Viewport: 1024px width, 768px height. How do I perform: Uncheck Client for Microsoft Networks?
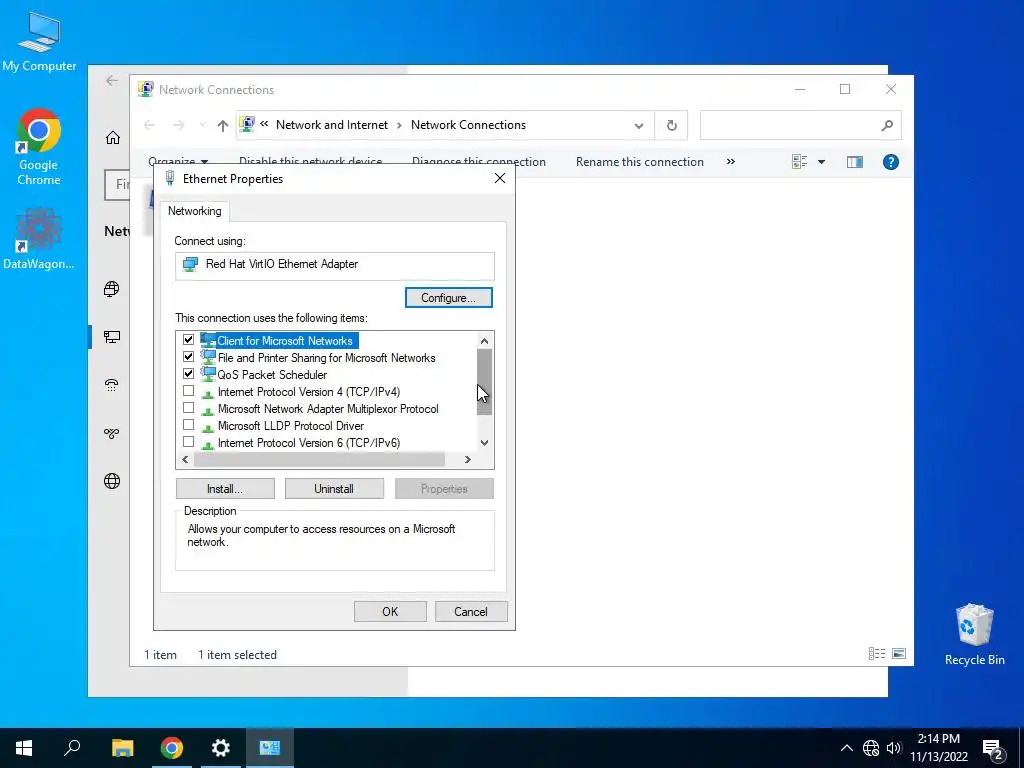188,340
